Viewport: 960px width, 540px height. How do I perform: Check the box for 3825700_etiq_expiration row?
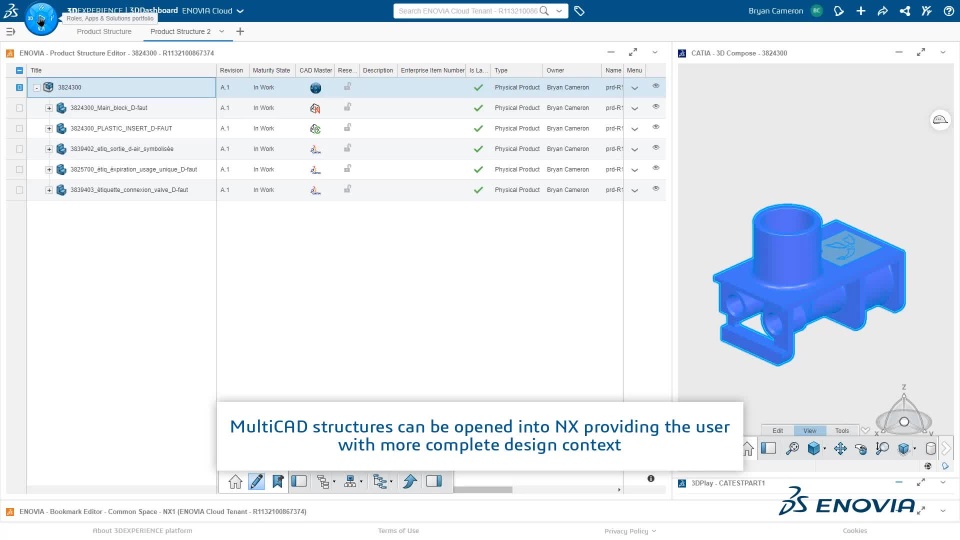pos(20,170)
